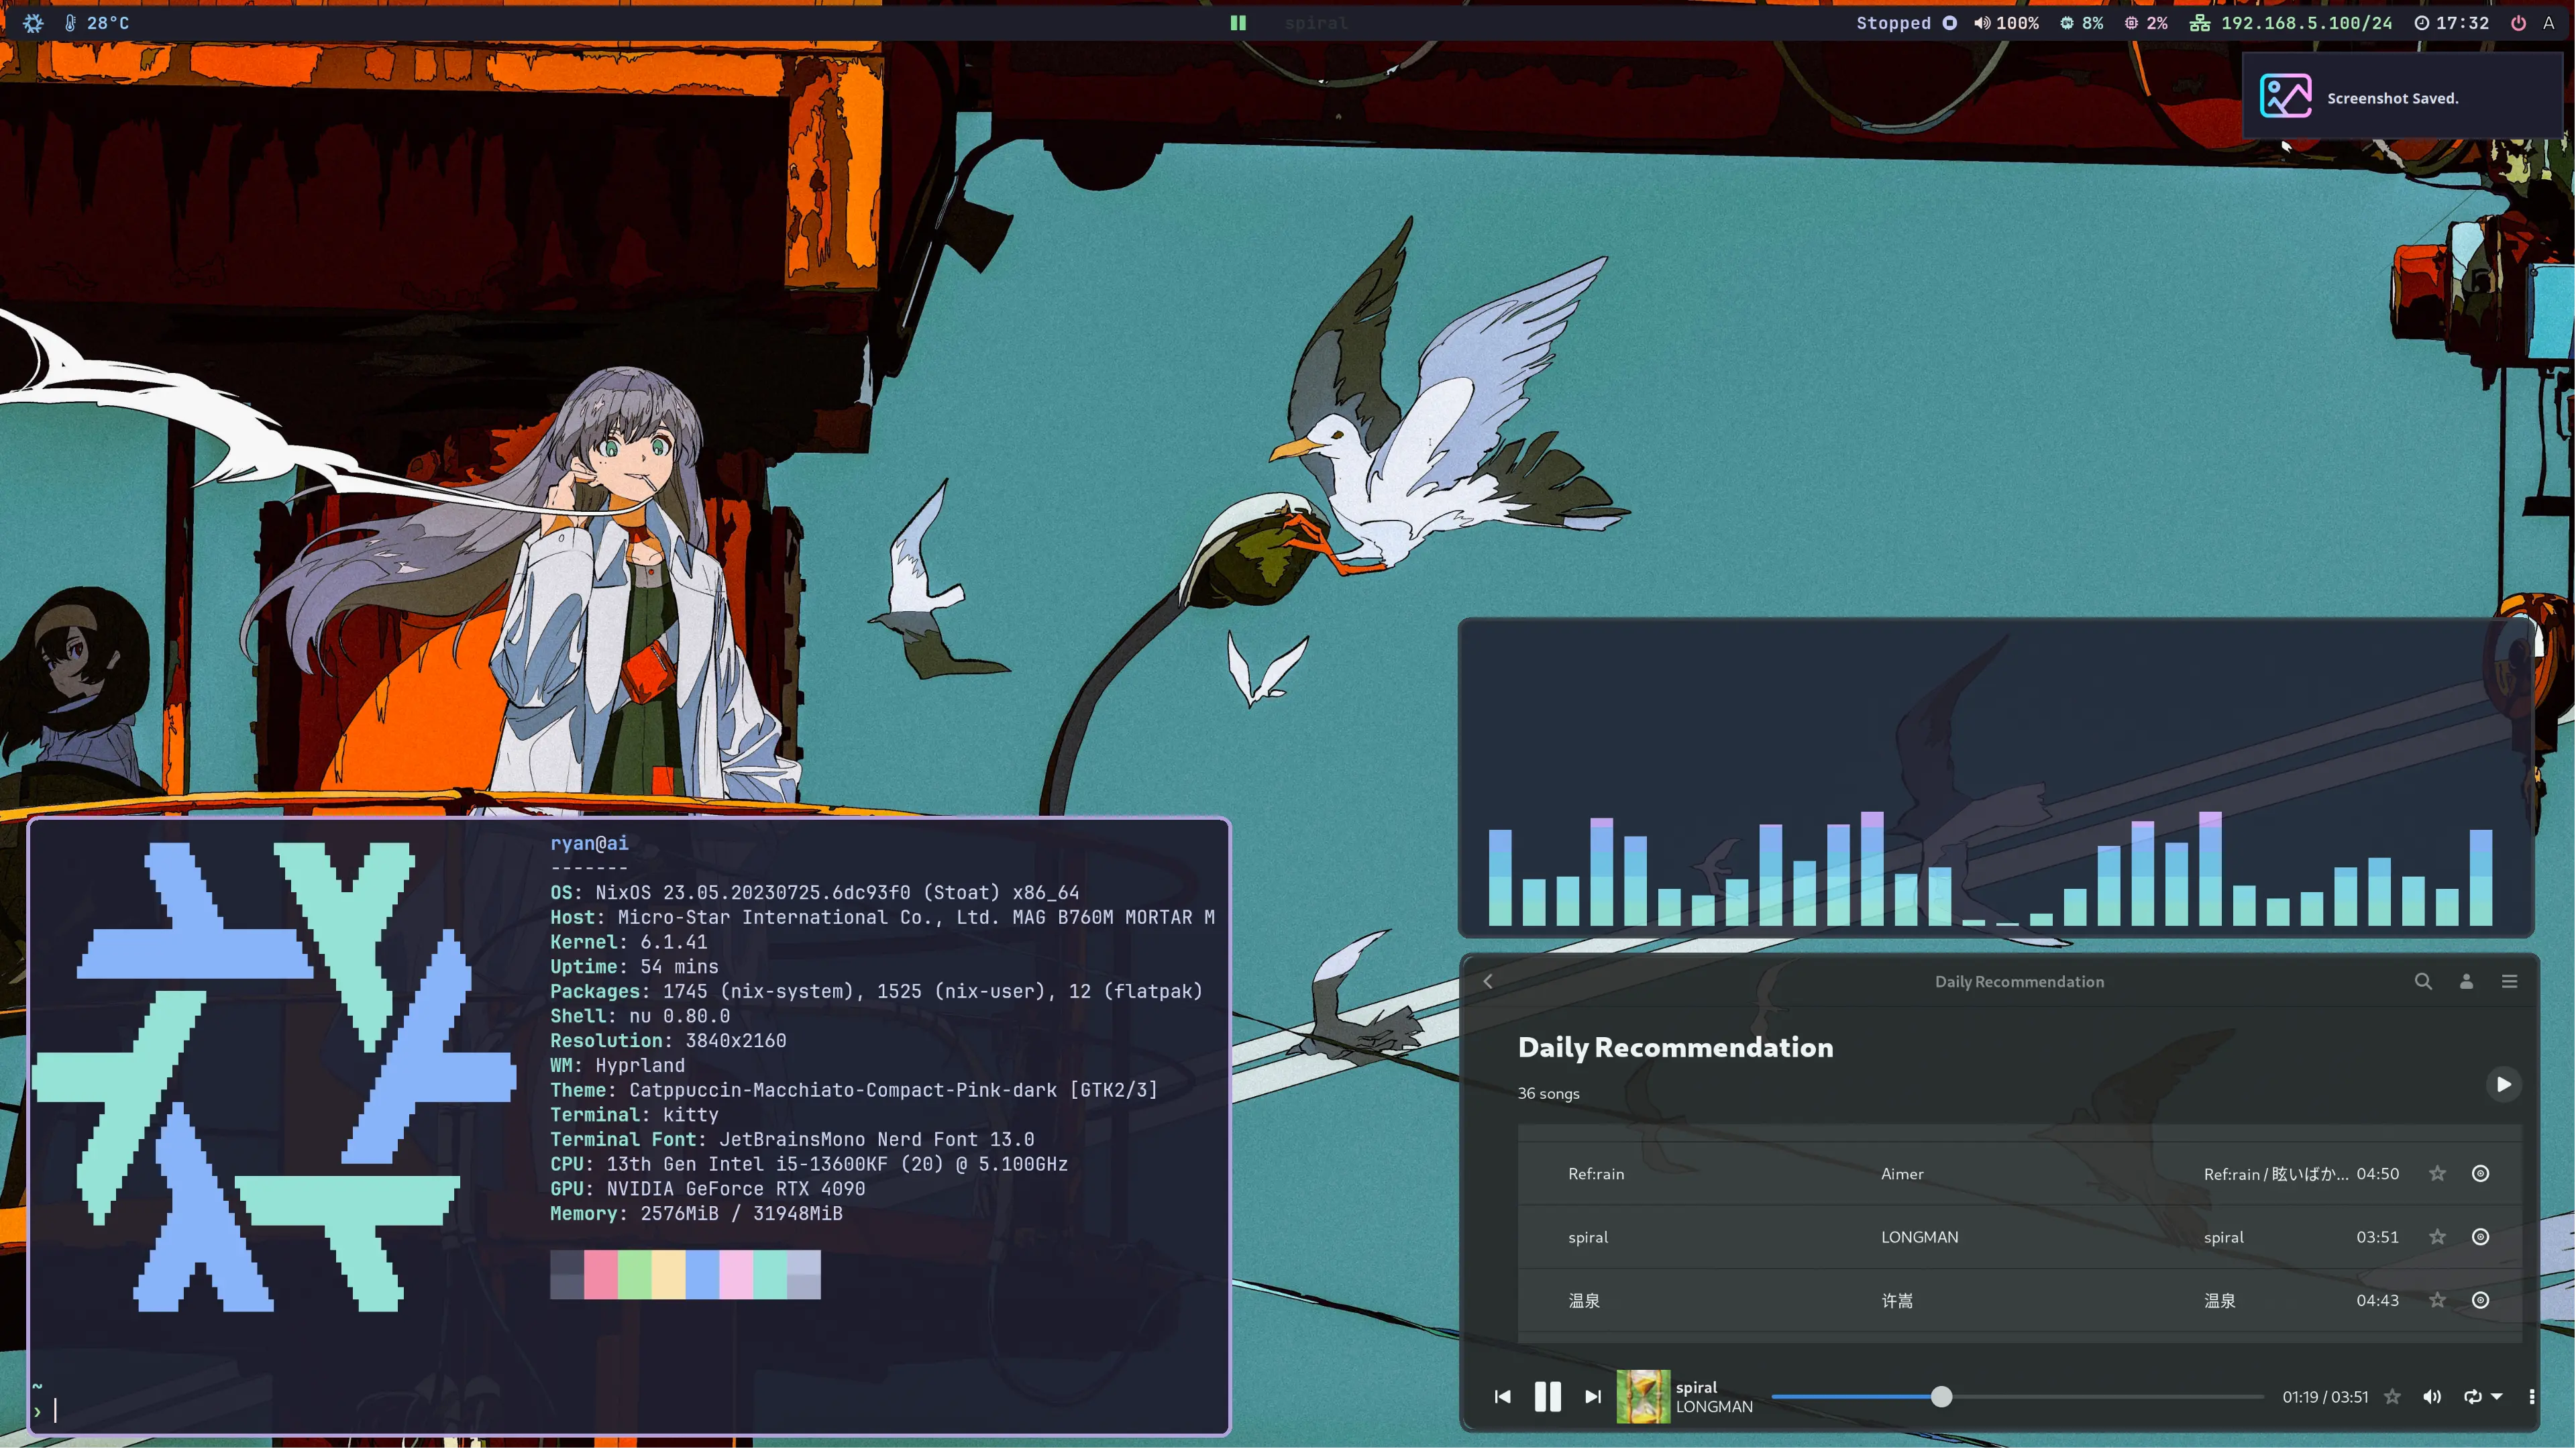Open the user account icon
This screenshot has width=2576, height=1449.
[x=2466, y=981]
